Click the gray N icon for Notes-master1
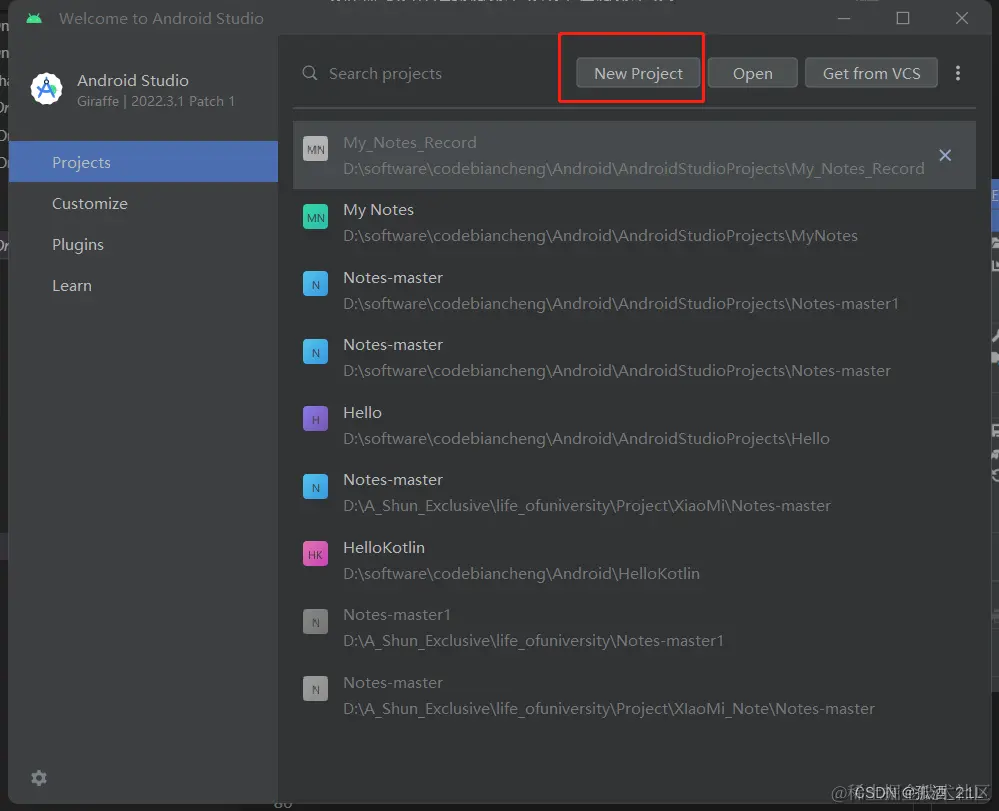This screenshot has width=999, height=811. pyautogui.click(x=315, y=622)
